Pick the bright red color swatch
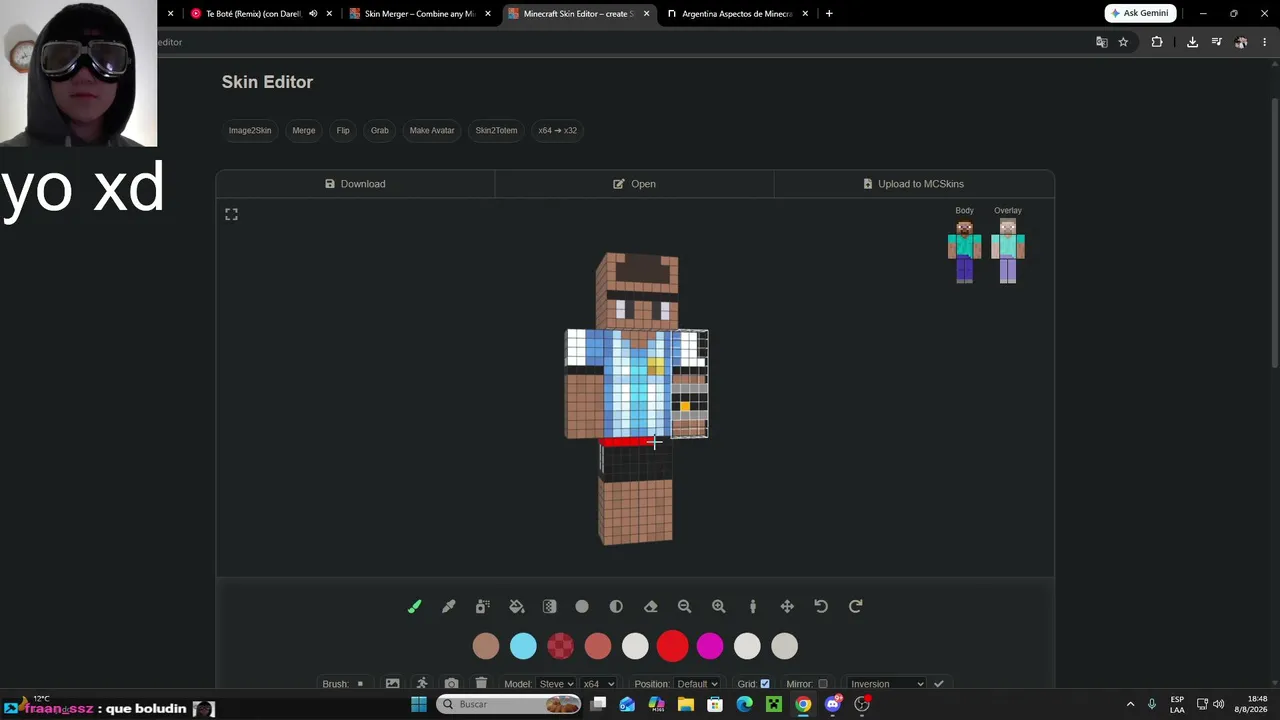Viewport: 1280px width, 720px height. coord(673,646)
